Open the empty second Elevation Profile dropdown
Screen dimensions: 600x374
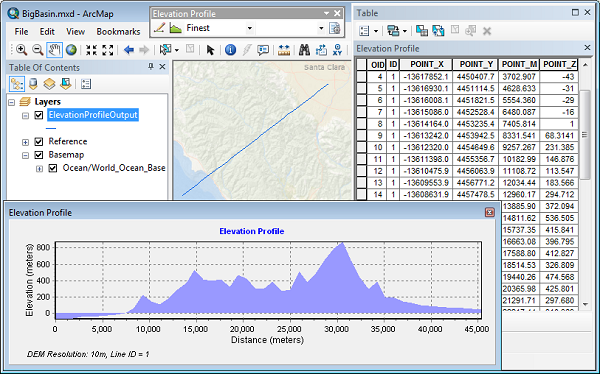(x=321, y=28)
